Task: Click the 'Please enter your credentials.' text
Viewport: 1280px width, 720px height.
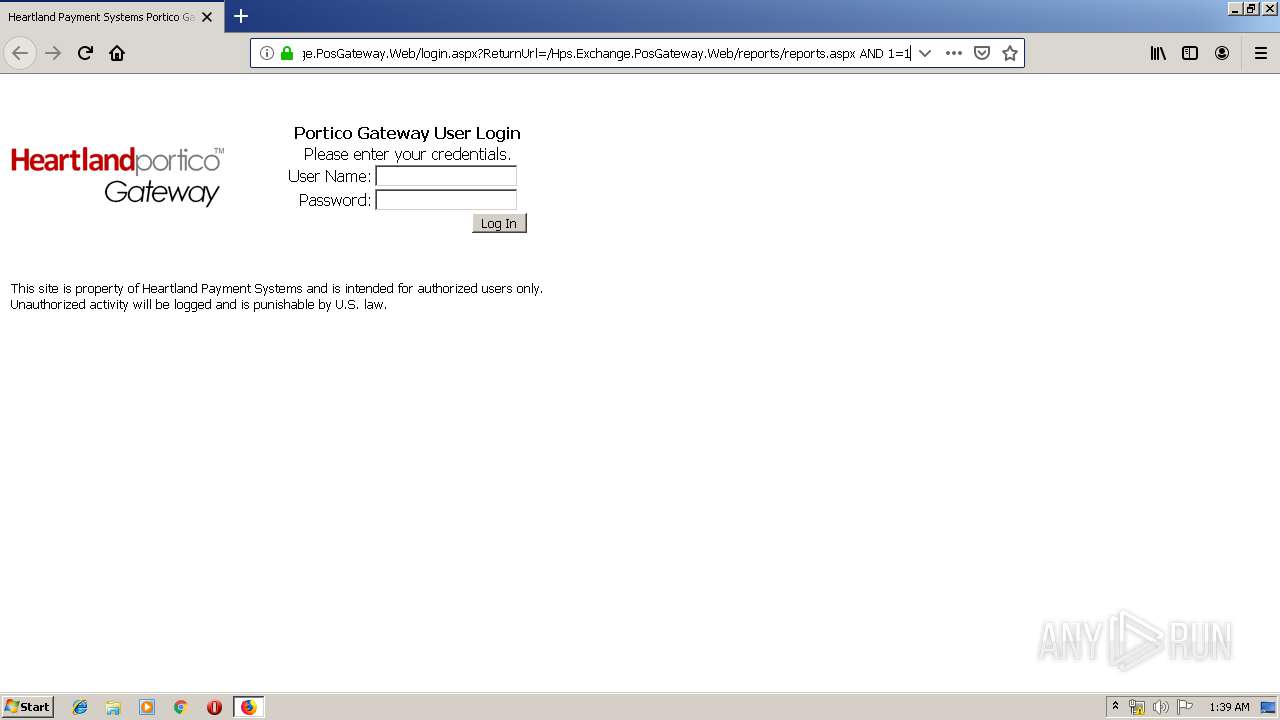Action: pyautogui.click(x=407, y=154)
